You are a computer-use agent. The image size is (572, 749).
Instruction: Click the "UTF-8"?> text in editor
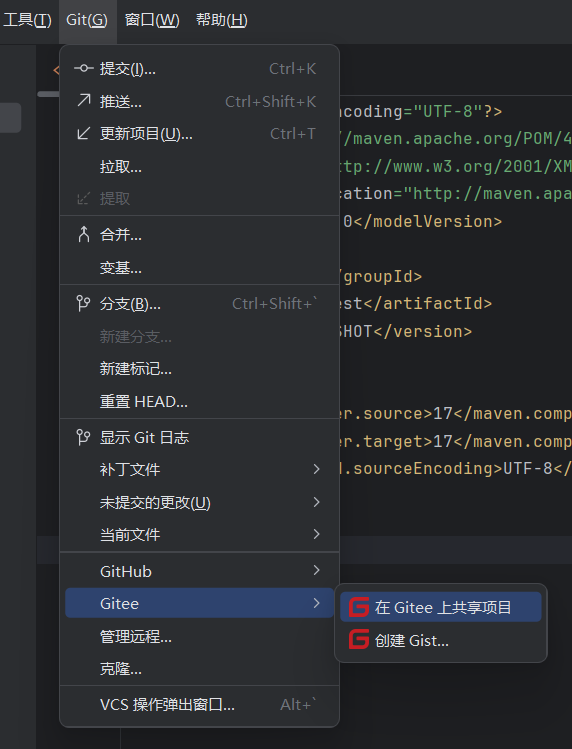(x=458, y=112)
